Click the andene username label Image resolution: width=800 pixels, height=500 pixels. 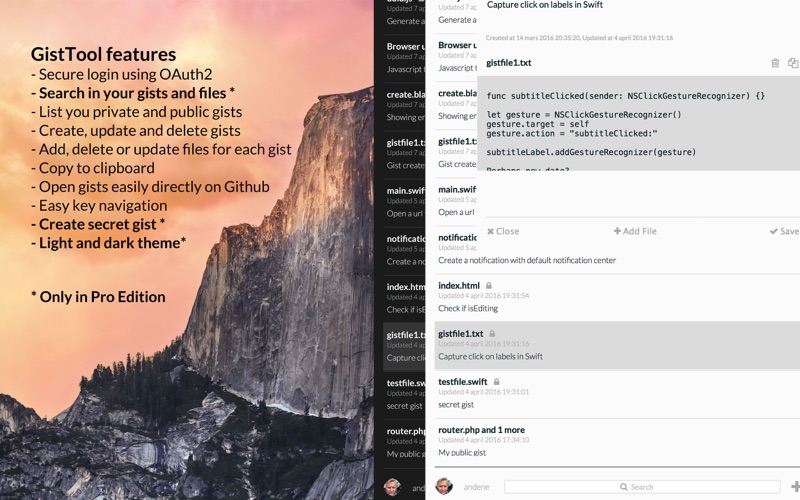pos(477,487)
